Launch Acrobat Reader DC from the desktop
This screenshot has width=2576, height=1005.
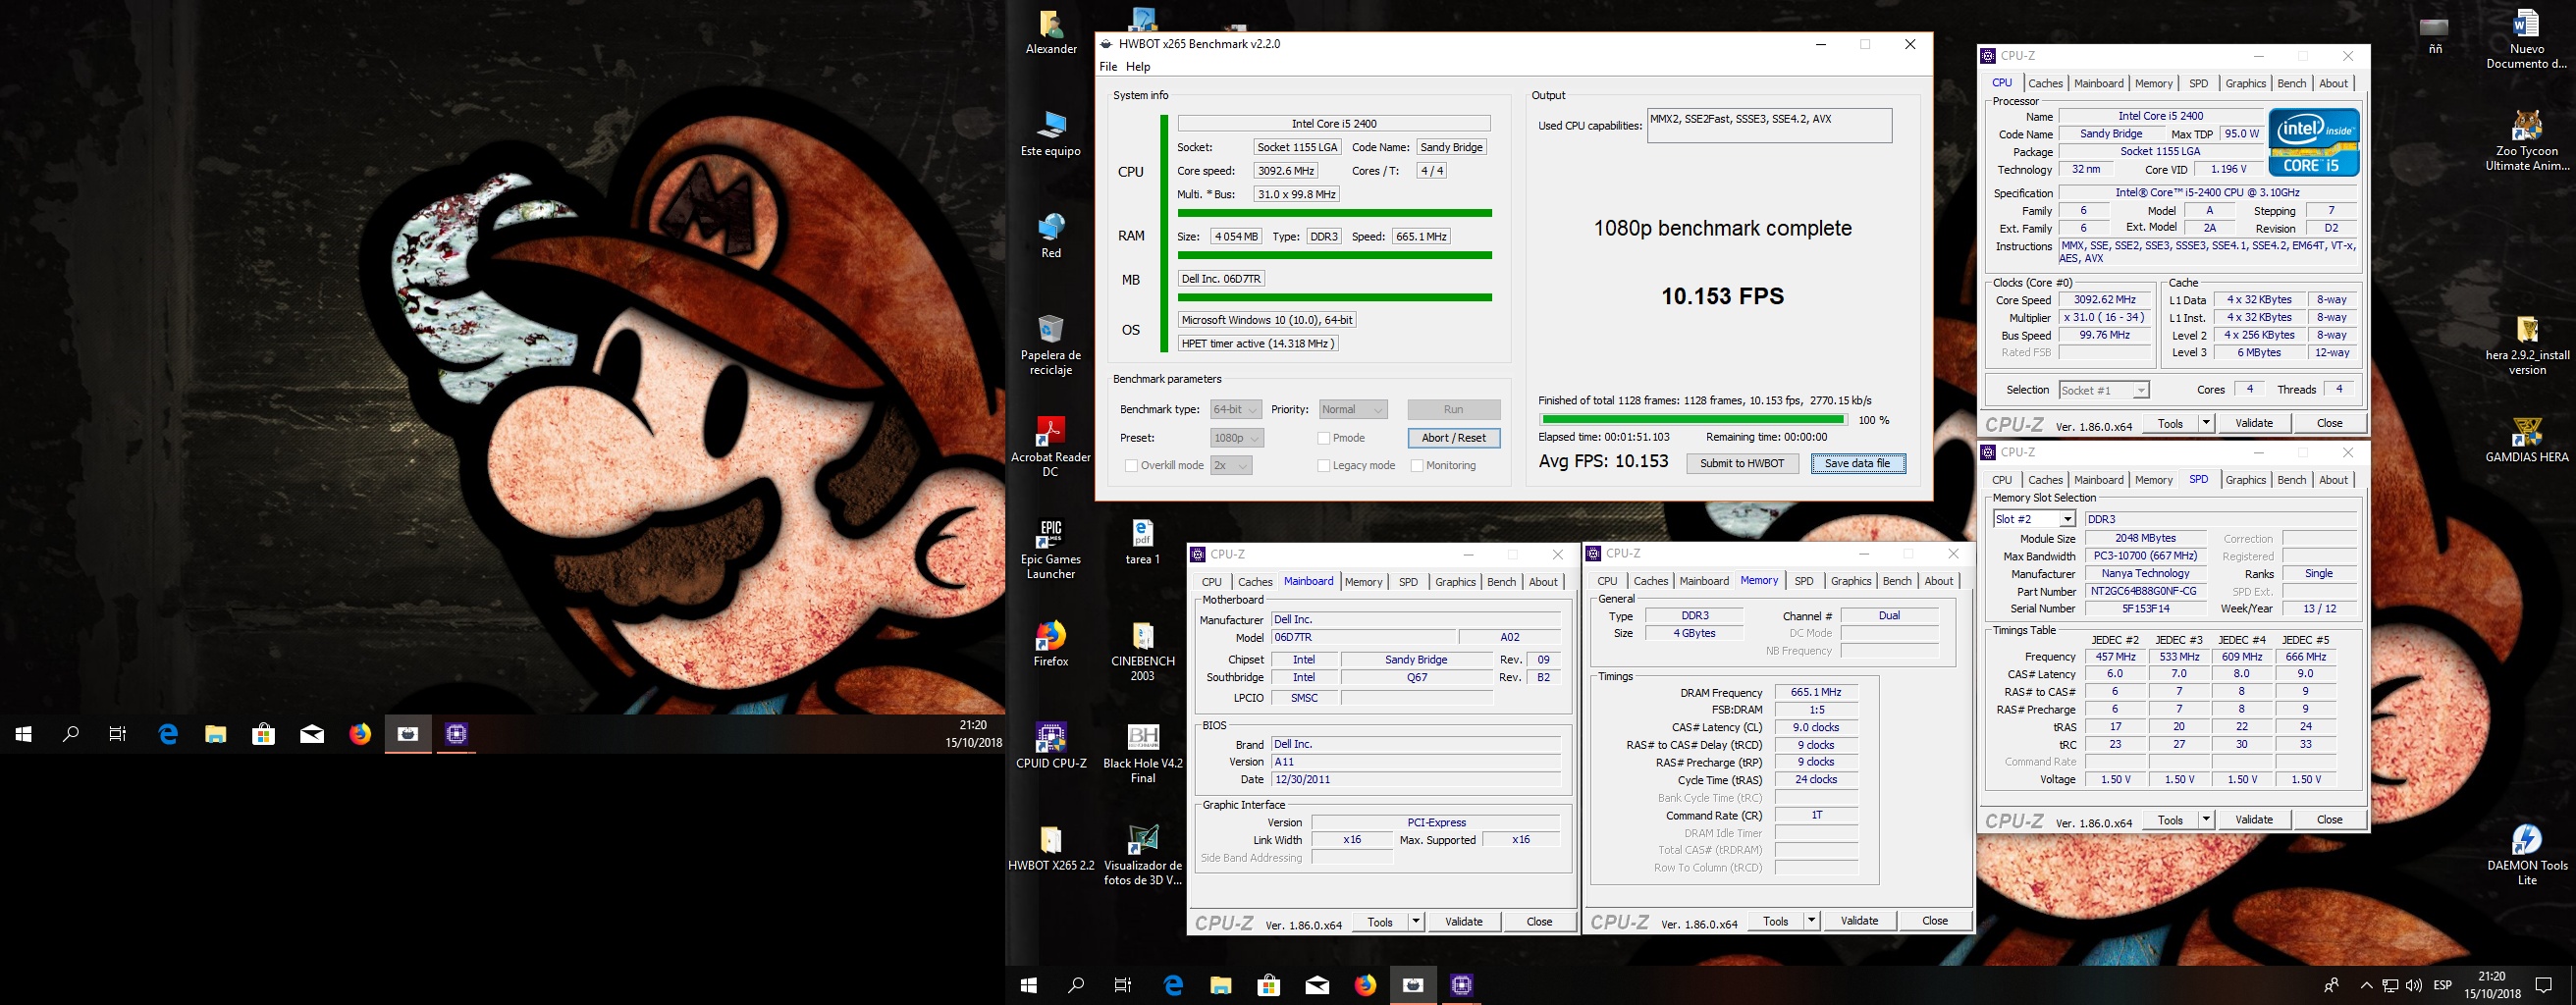pyautogui.click(x=1051, y=447)
